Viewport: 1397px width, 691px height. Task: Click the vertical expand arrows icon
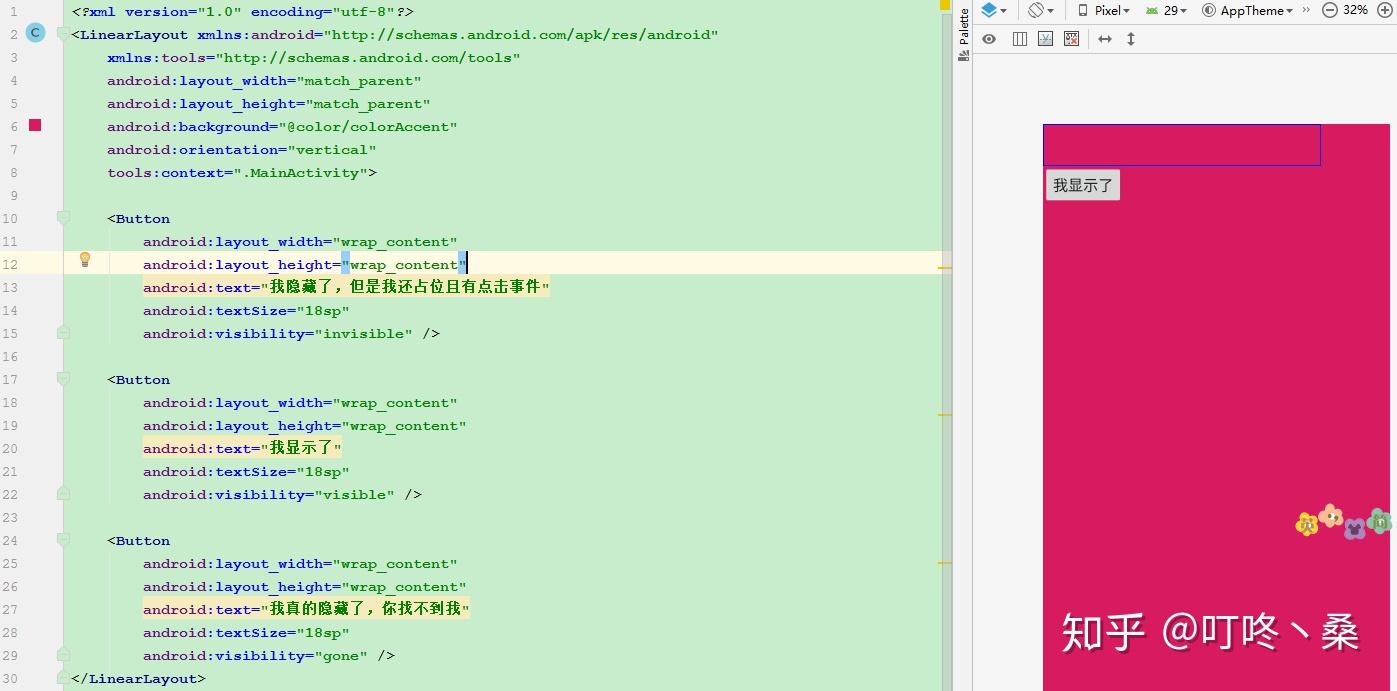(1131, 39)
